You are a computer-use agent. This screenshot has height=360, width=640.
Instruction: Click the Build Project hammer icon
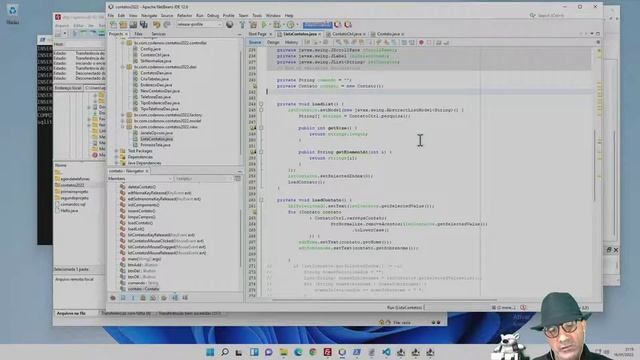[242, 25]
